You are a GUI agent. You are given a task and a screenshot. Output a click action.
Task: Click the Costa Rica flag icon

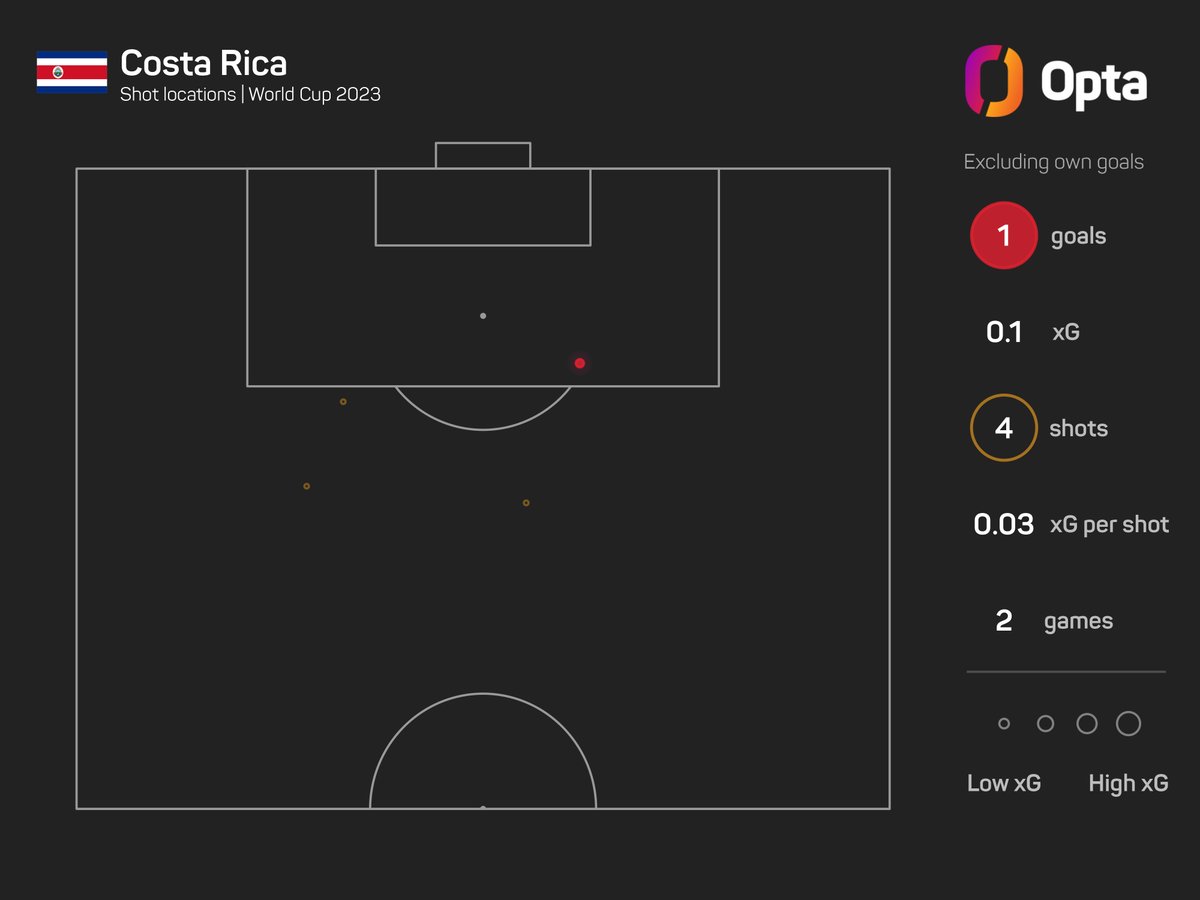tap(72, 72)
